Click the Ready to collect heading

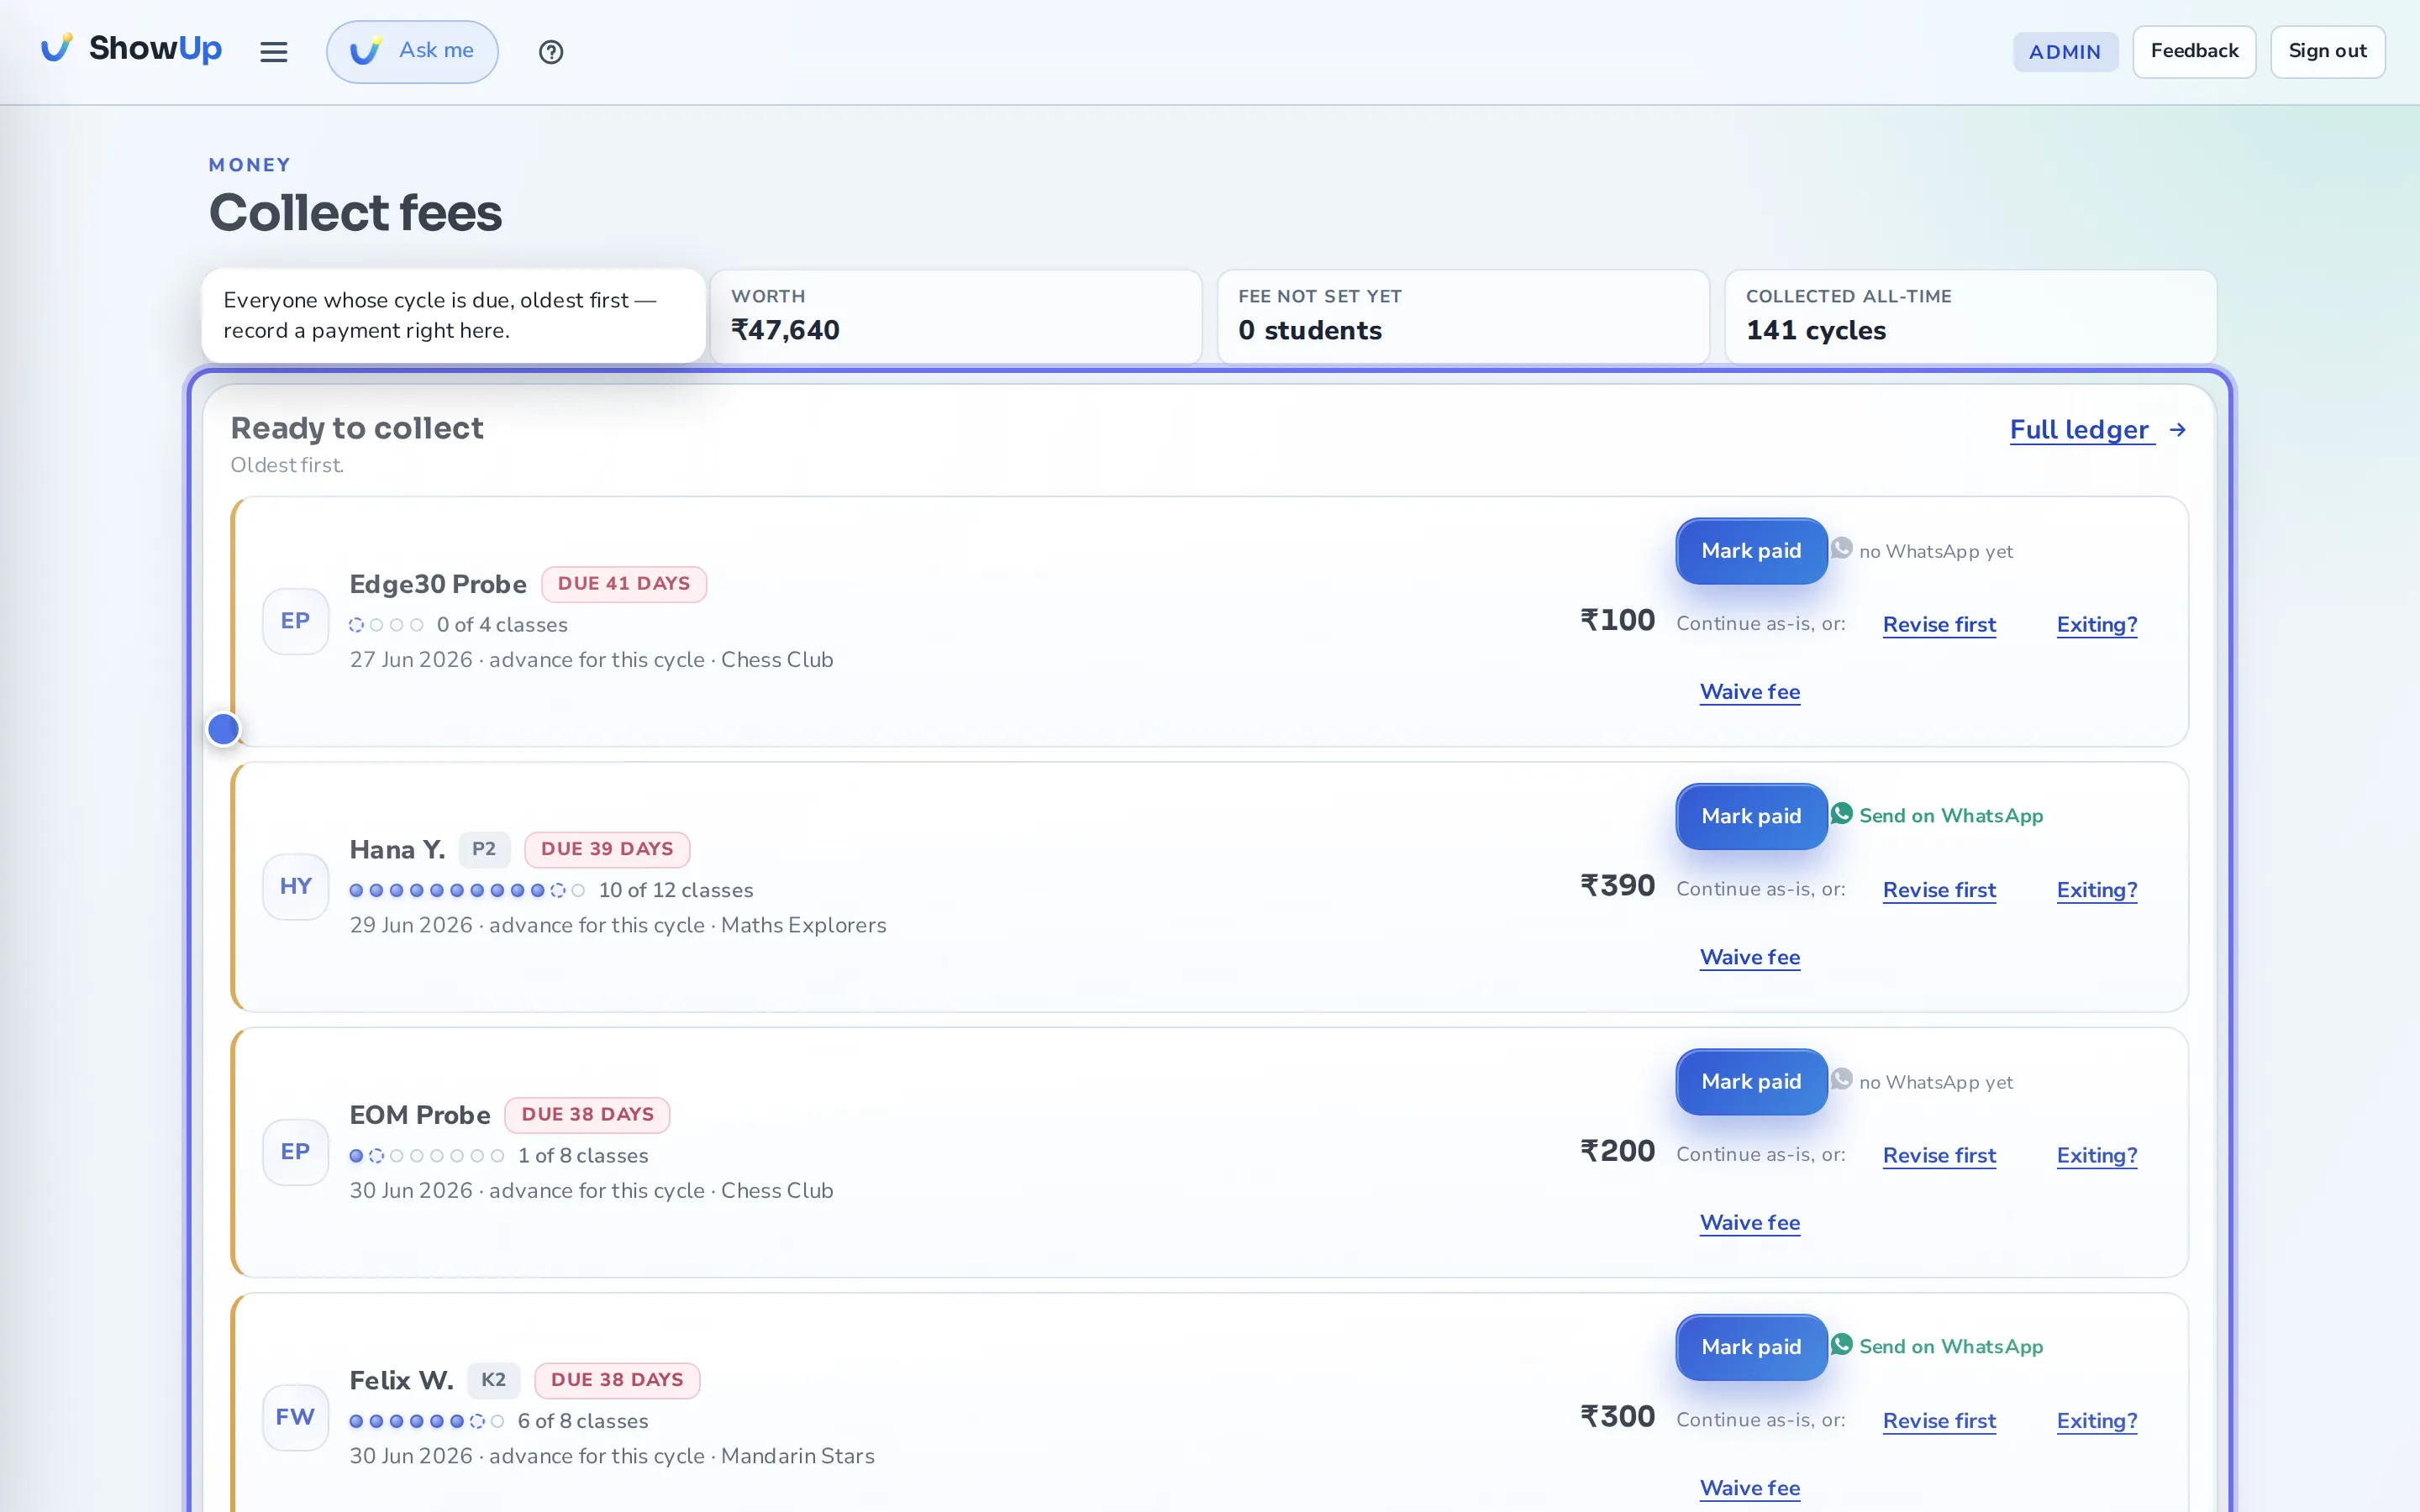click(x=357, y=428)
